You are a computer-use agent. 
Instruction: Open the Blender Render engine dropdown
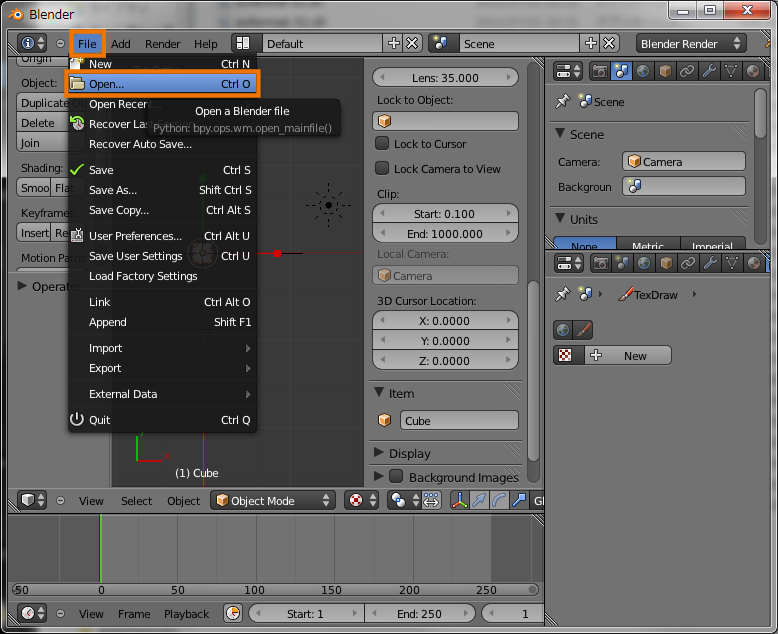coord(691,44)
